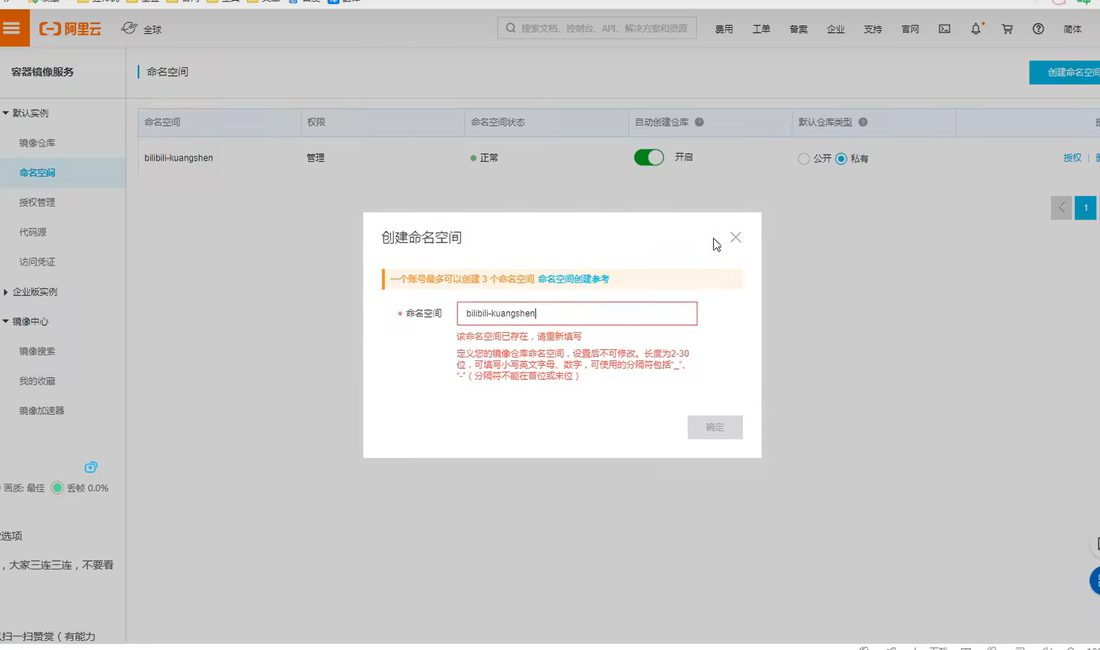The height and width of the screenshot is (650, 1100).
Task: Open the notifications bell
Action: tap(976, 29)
